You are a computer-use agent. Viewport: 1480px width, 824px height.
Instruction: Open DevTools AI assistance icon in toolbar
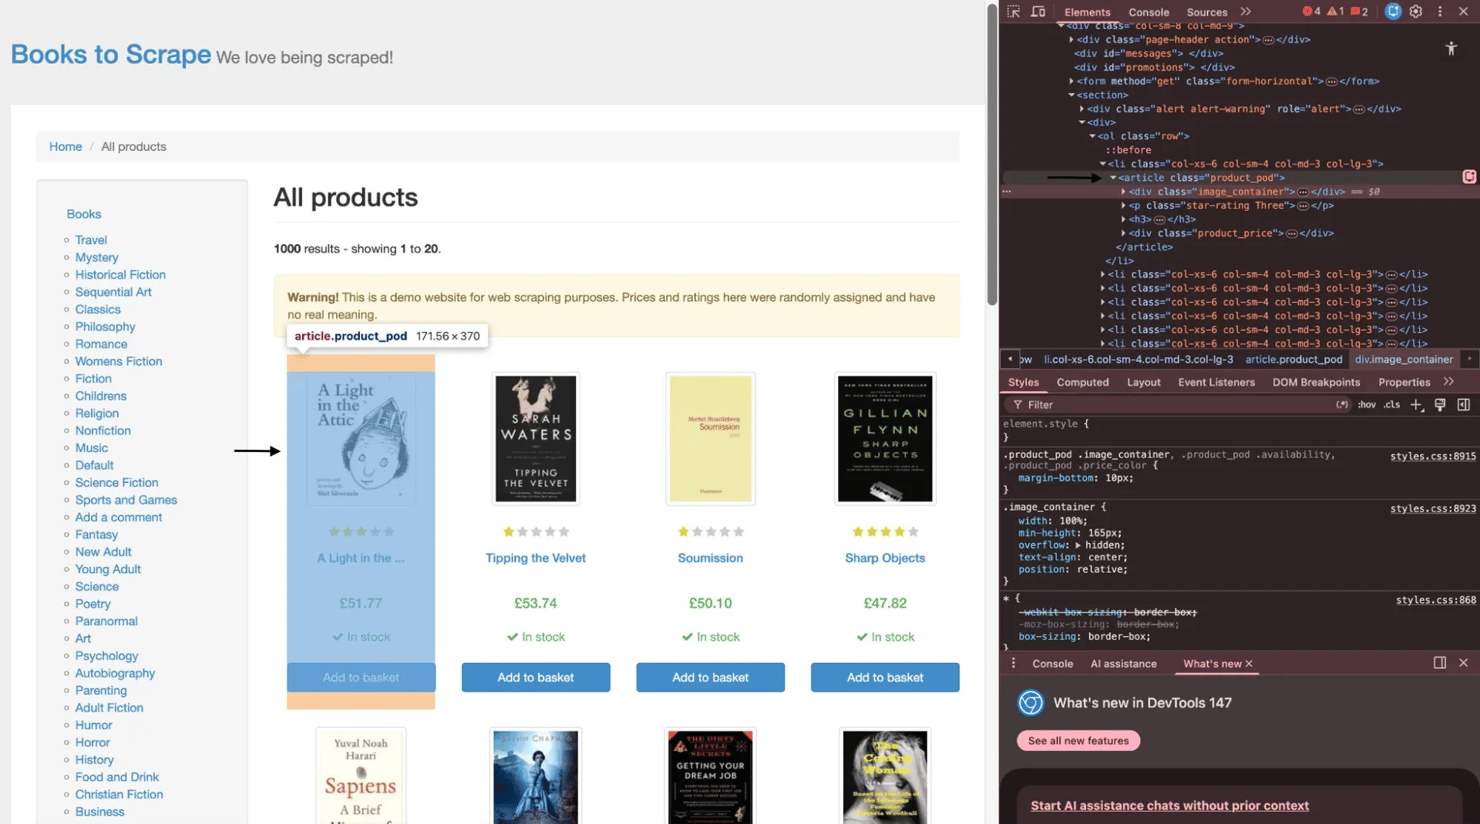click(1392, 12)
